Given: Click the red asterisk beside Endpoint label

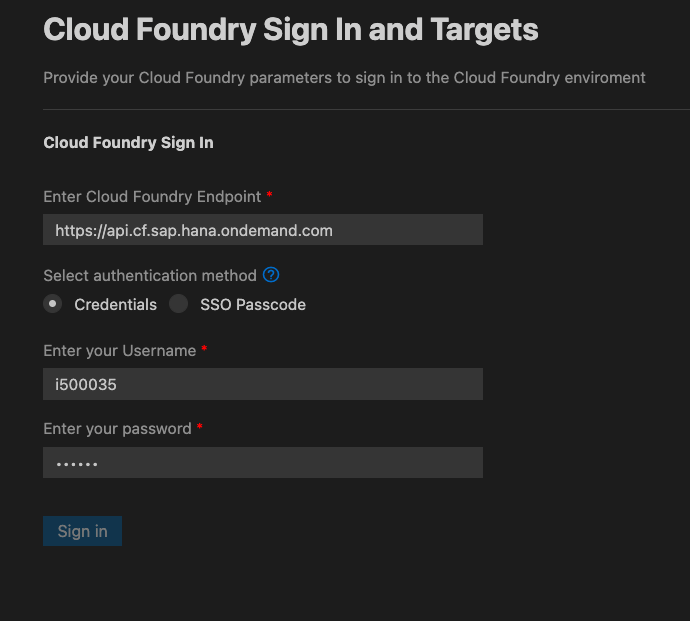Looking at the screenshot, I should coord(269,194).
